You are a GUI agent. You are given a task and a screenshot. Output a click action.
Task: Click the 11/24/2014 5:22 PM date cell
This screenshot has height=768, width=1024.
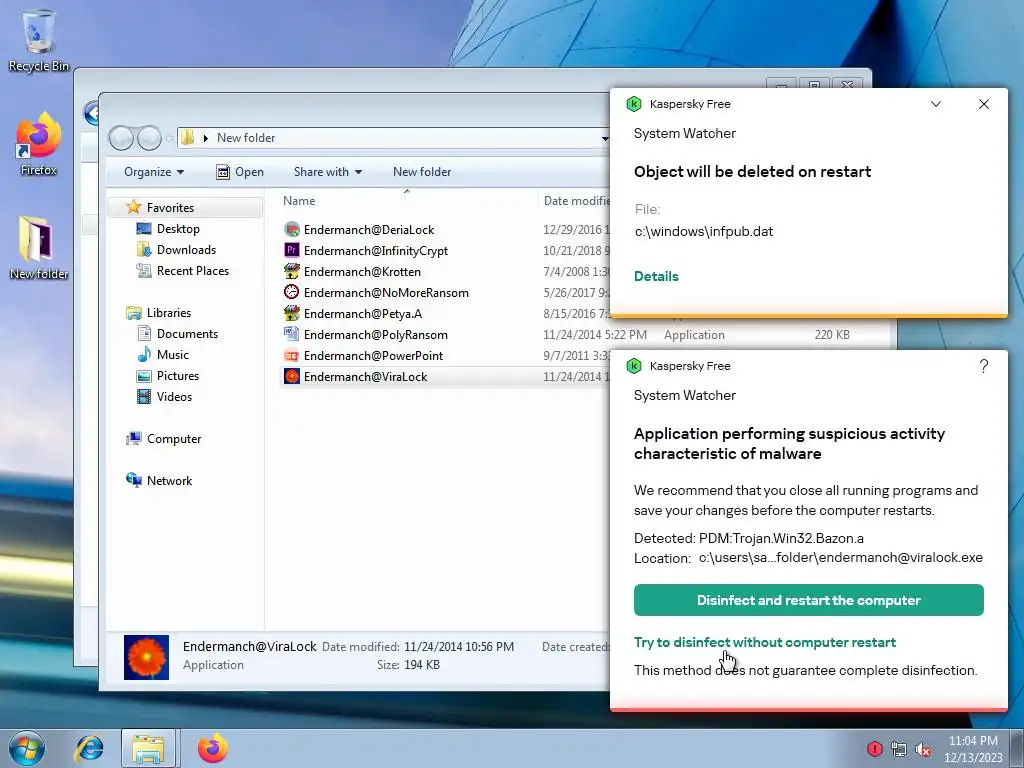point(595,334)
